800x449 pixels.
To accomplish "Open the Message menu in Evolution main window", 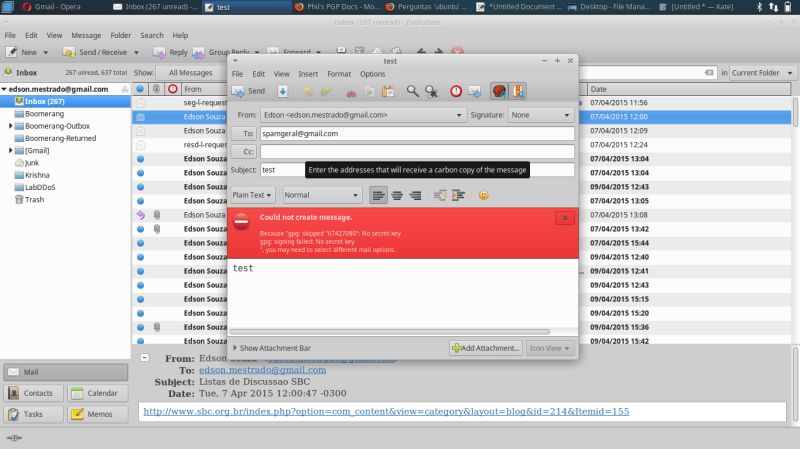I will pyautogui.click(x=86, y=35).
